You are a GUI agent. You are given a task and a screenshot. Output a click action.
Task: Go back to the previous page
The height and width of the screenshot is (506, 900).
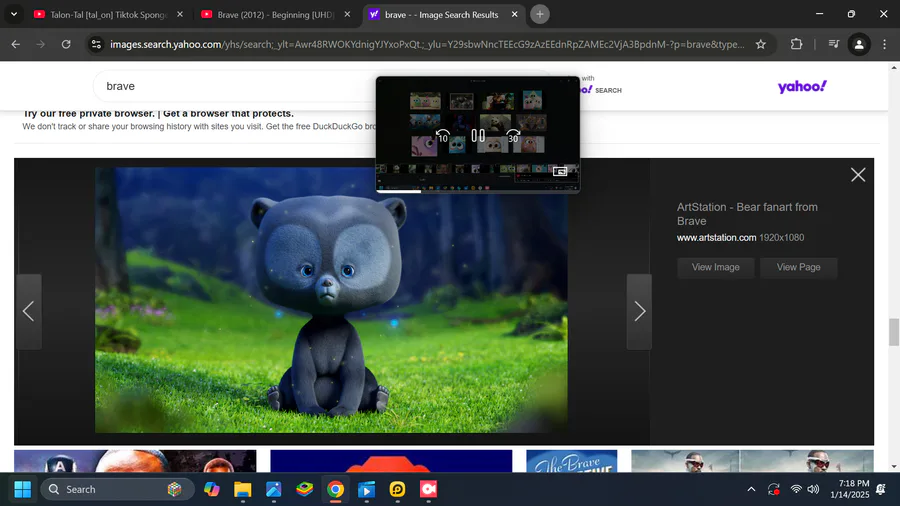tap(15, 44)
